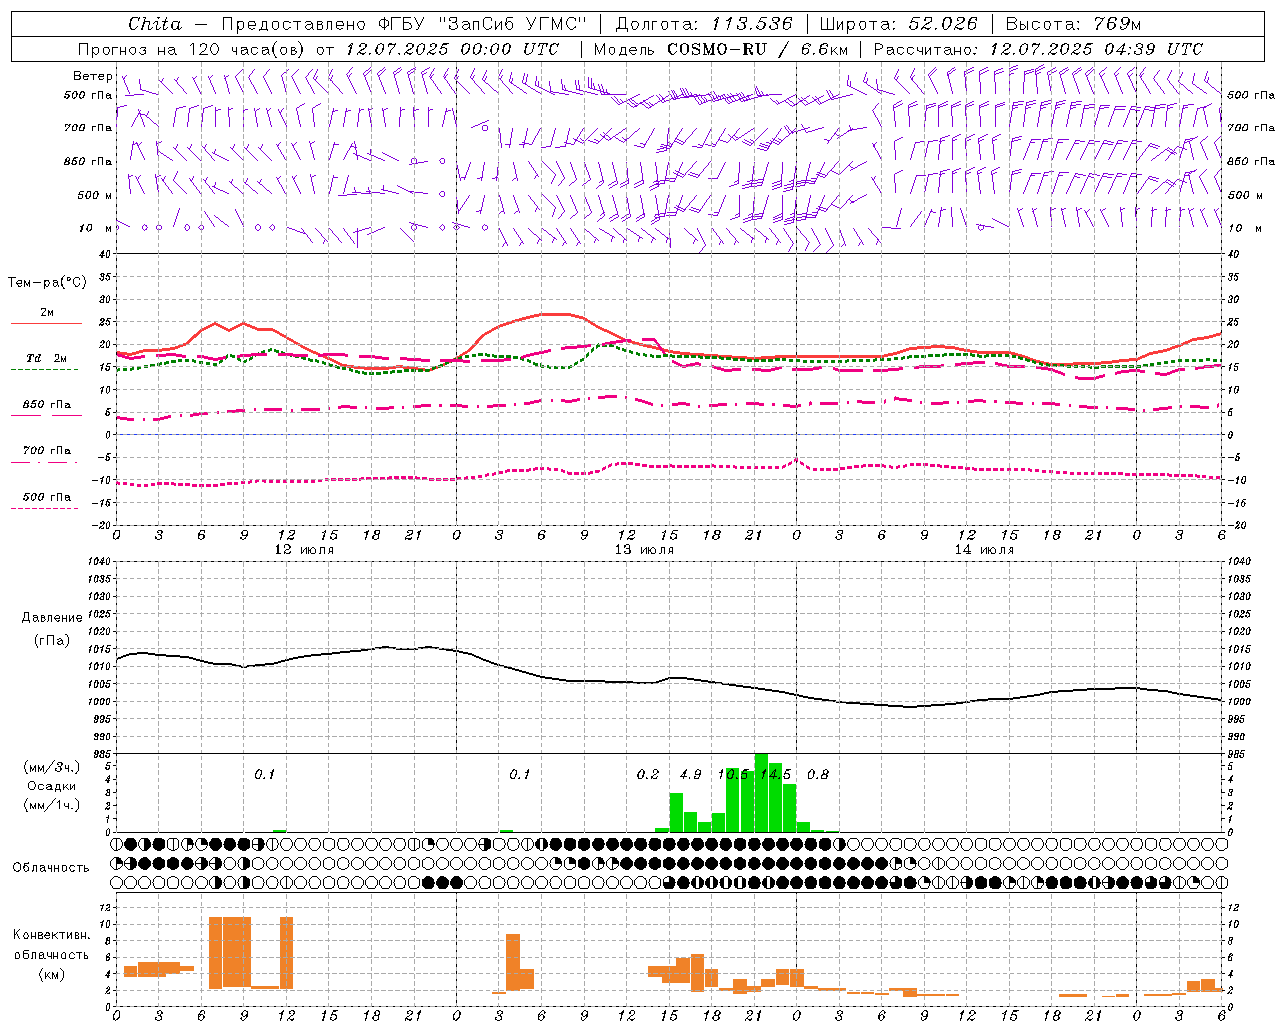Click the "Ветер" wind panel label
Viewport: 1280px width, 1024px height.
click(x=92, y=76)
